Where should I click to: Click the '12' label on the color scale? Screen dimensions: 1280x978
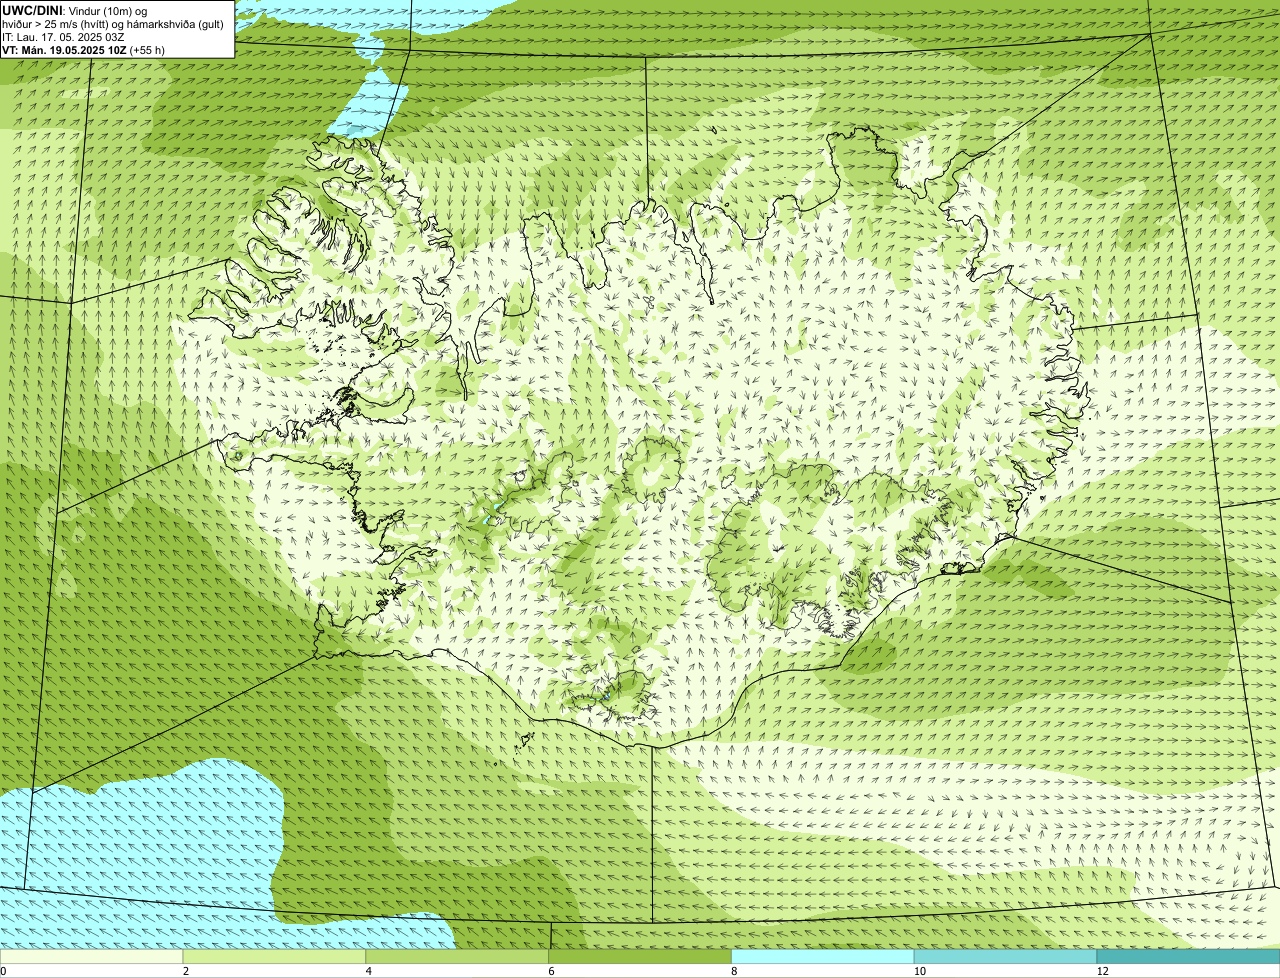click(x=1103, y=971)
